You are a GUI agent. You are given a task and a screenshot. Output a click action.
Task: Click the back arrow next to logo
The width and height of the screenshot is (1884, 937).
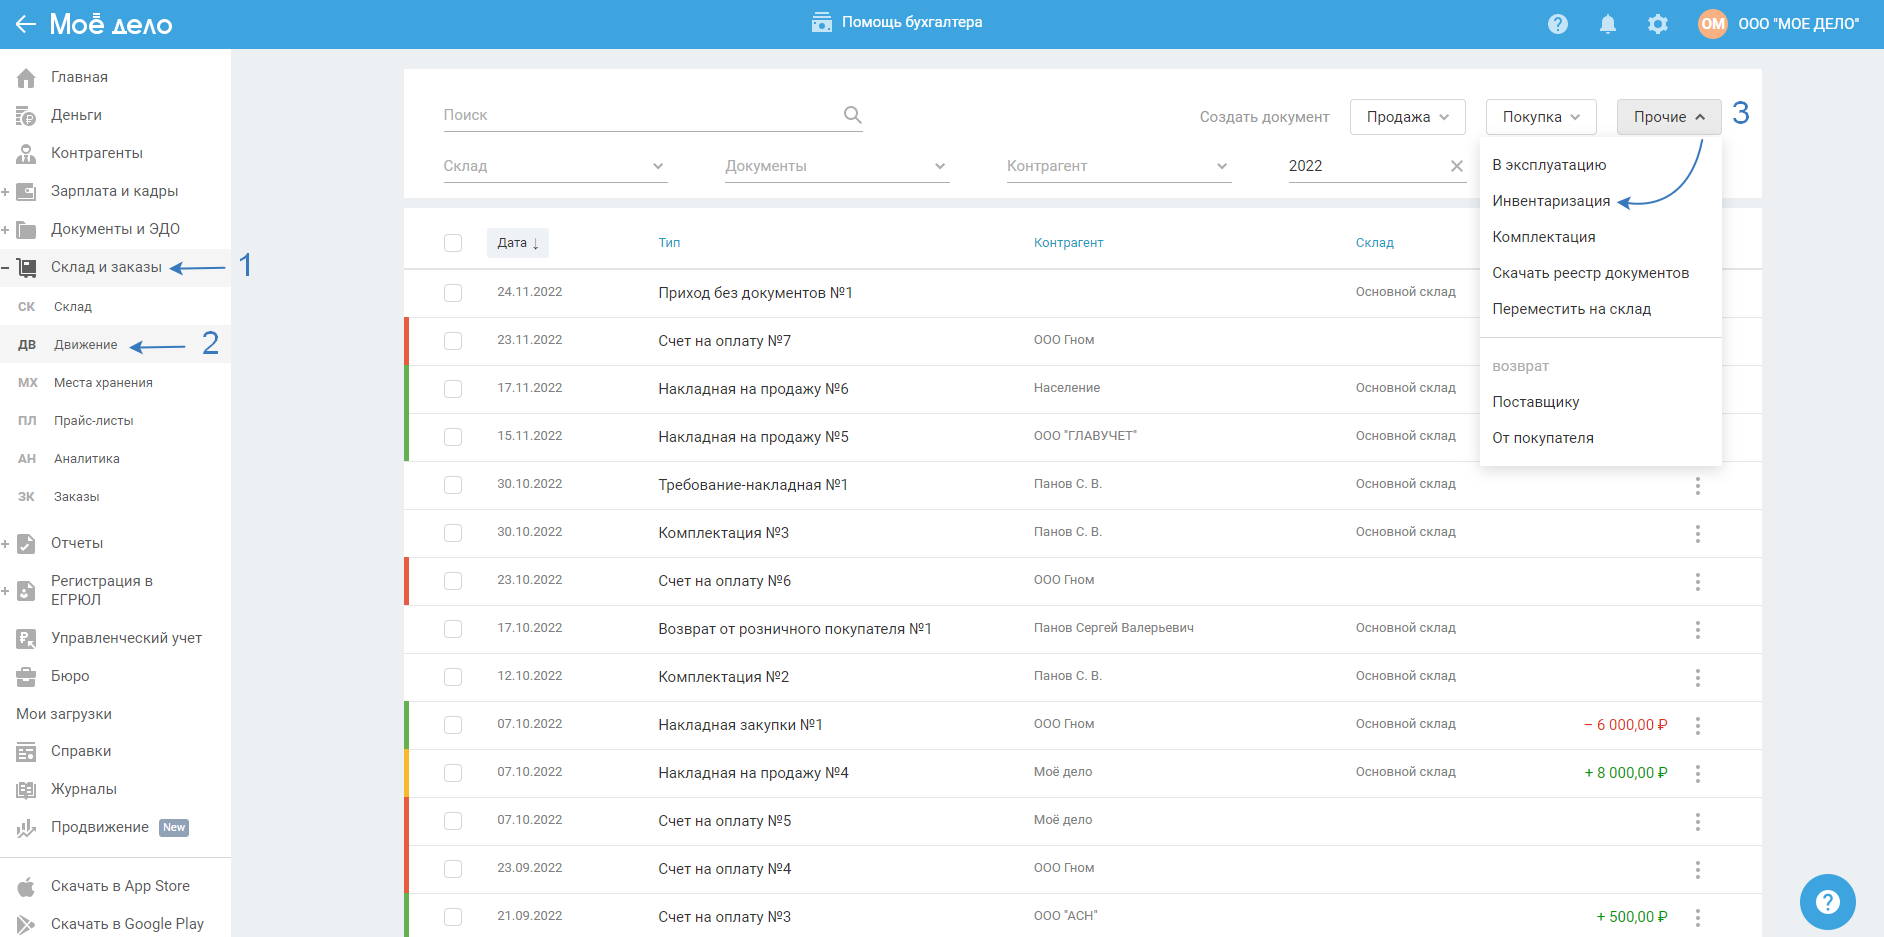(x=26, y=24)
